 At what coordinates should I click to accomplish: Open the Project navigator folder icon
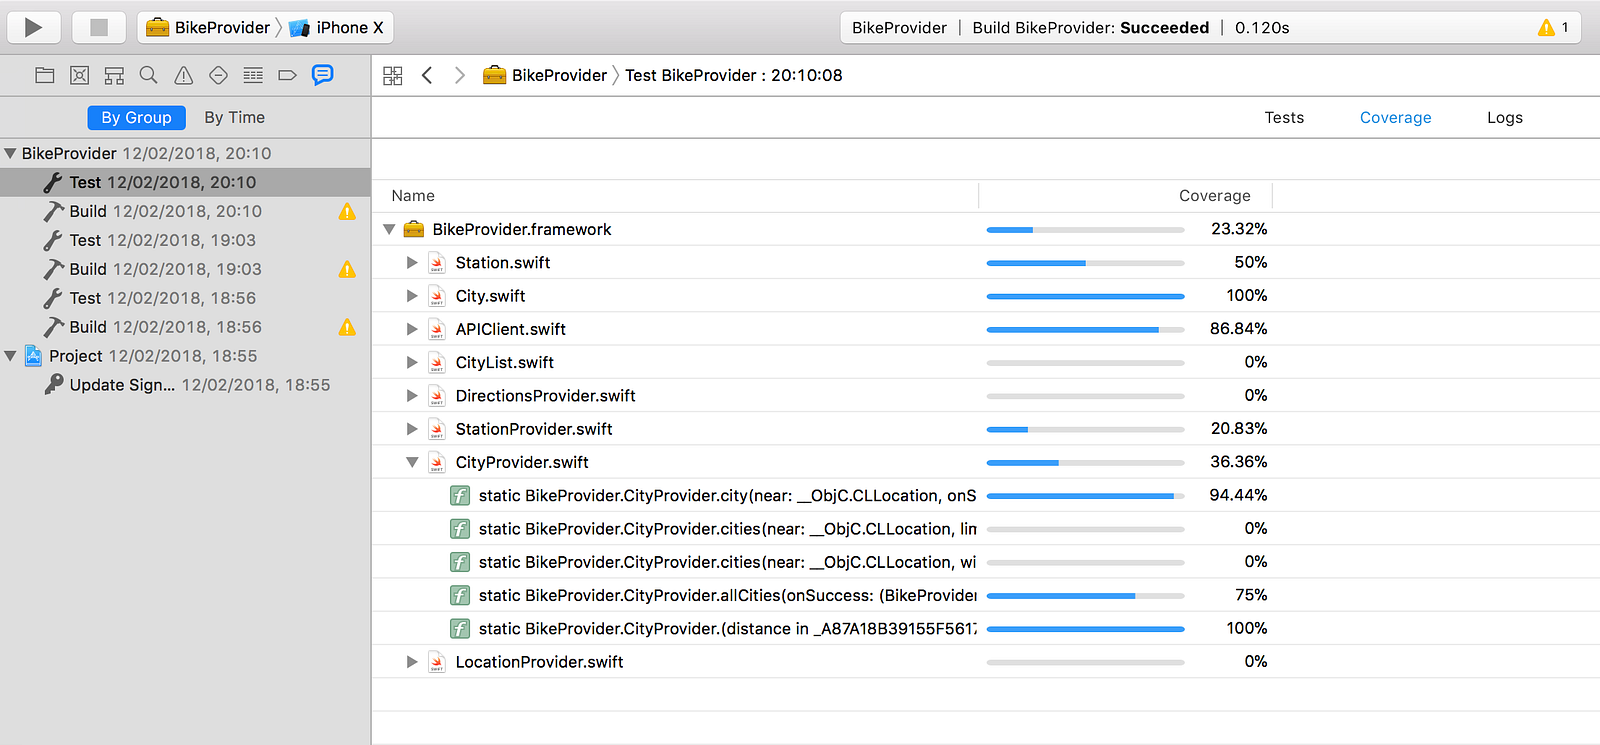(45, 75)
